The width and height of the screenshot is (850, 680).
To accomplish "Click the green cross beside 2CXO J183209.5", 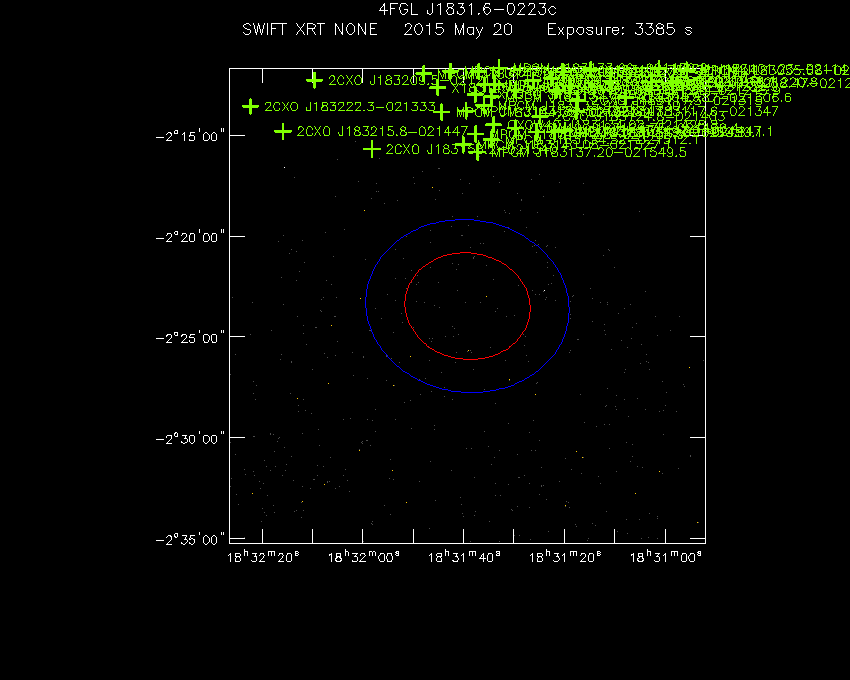I will (x=314, y=80).
